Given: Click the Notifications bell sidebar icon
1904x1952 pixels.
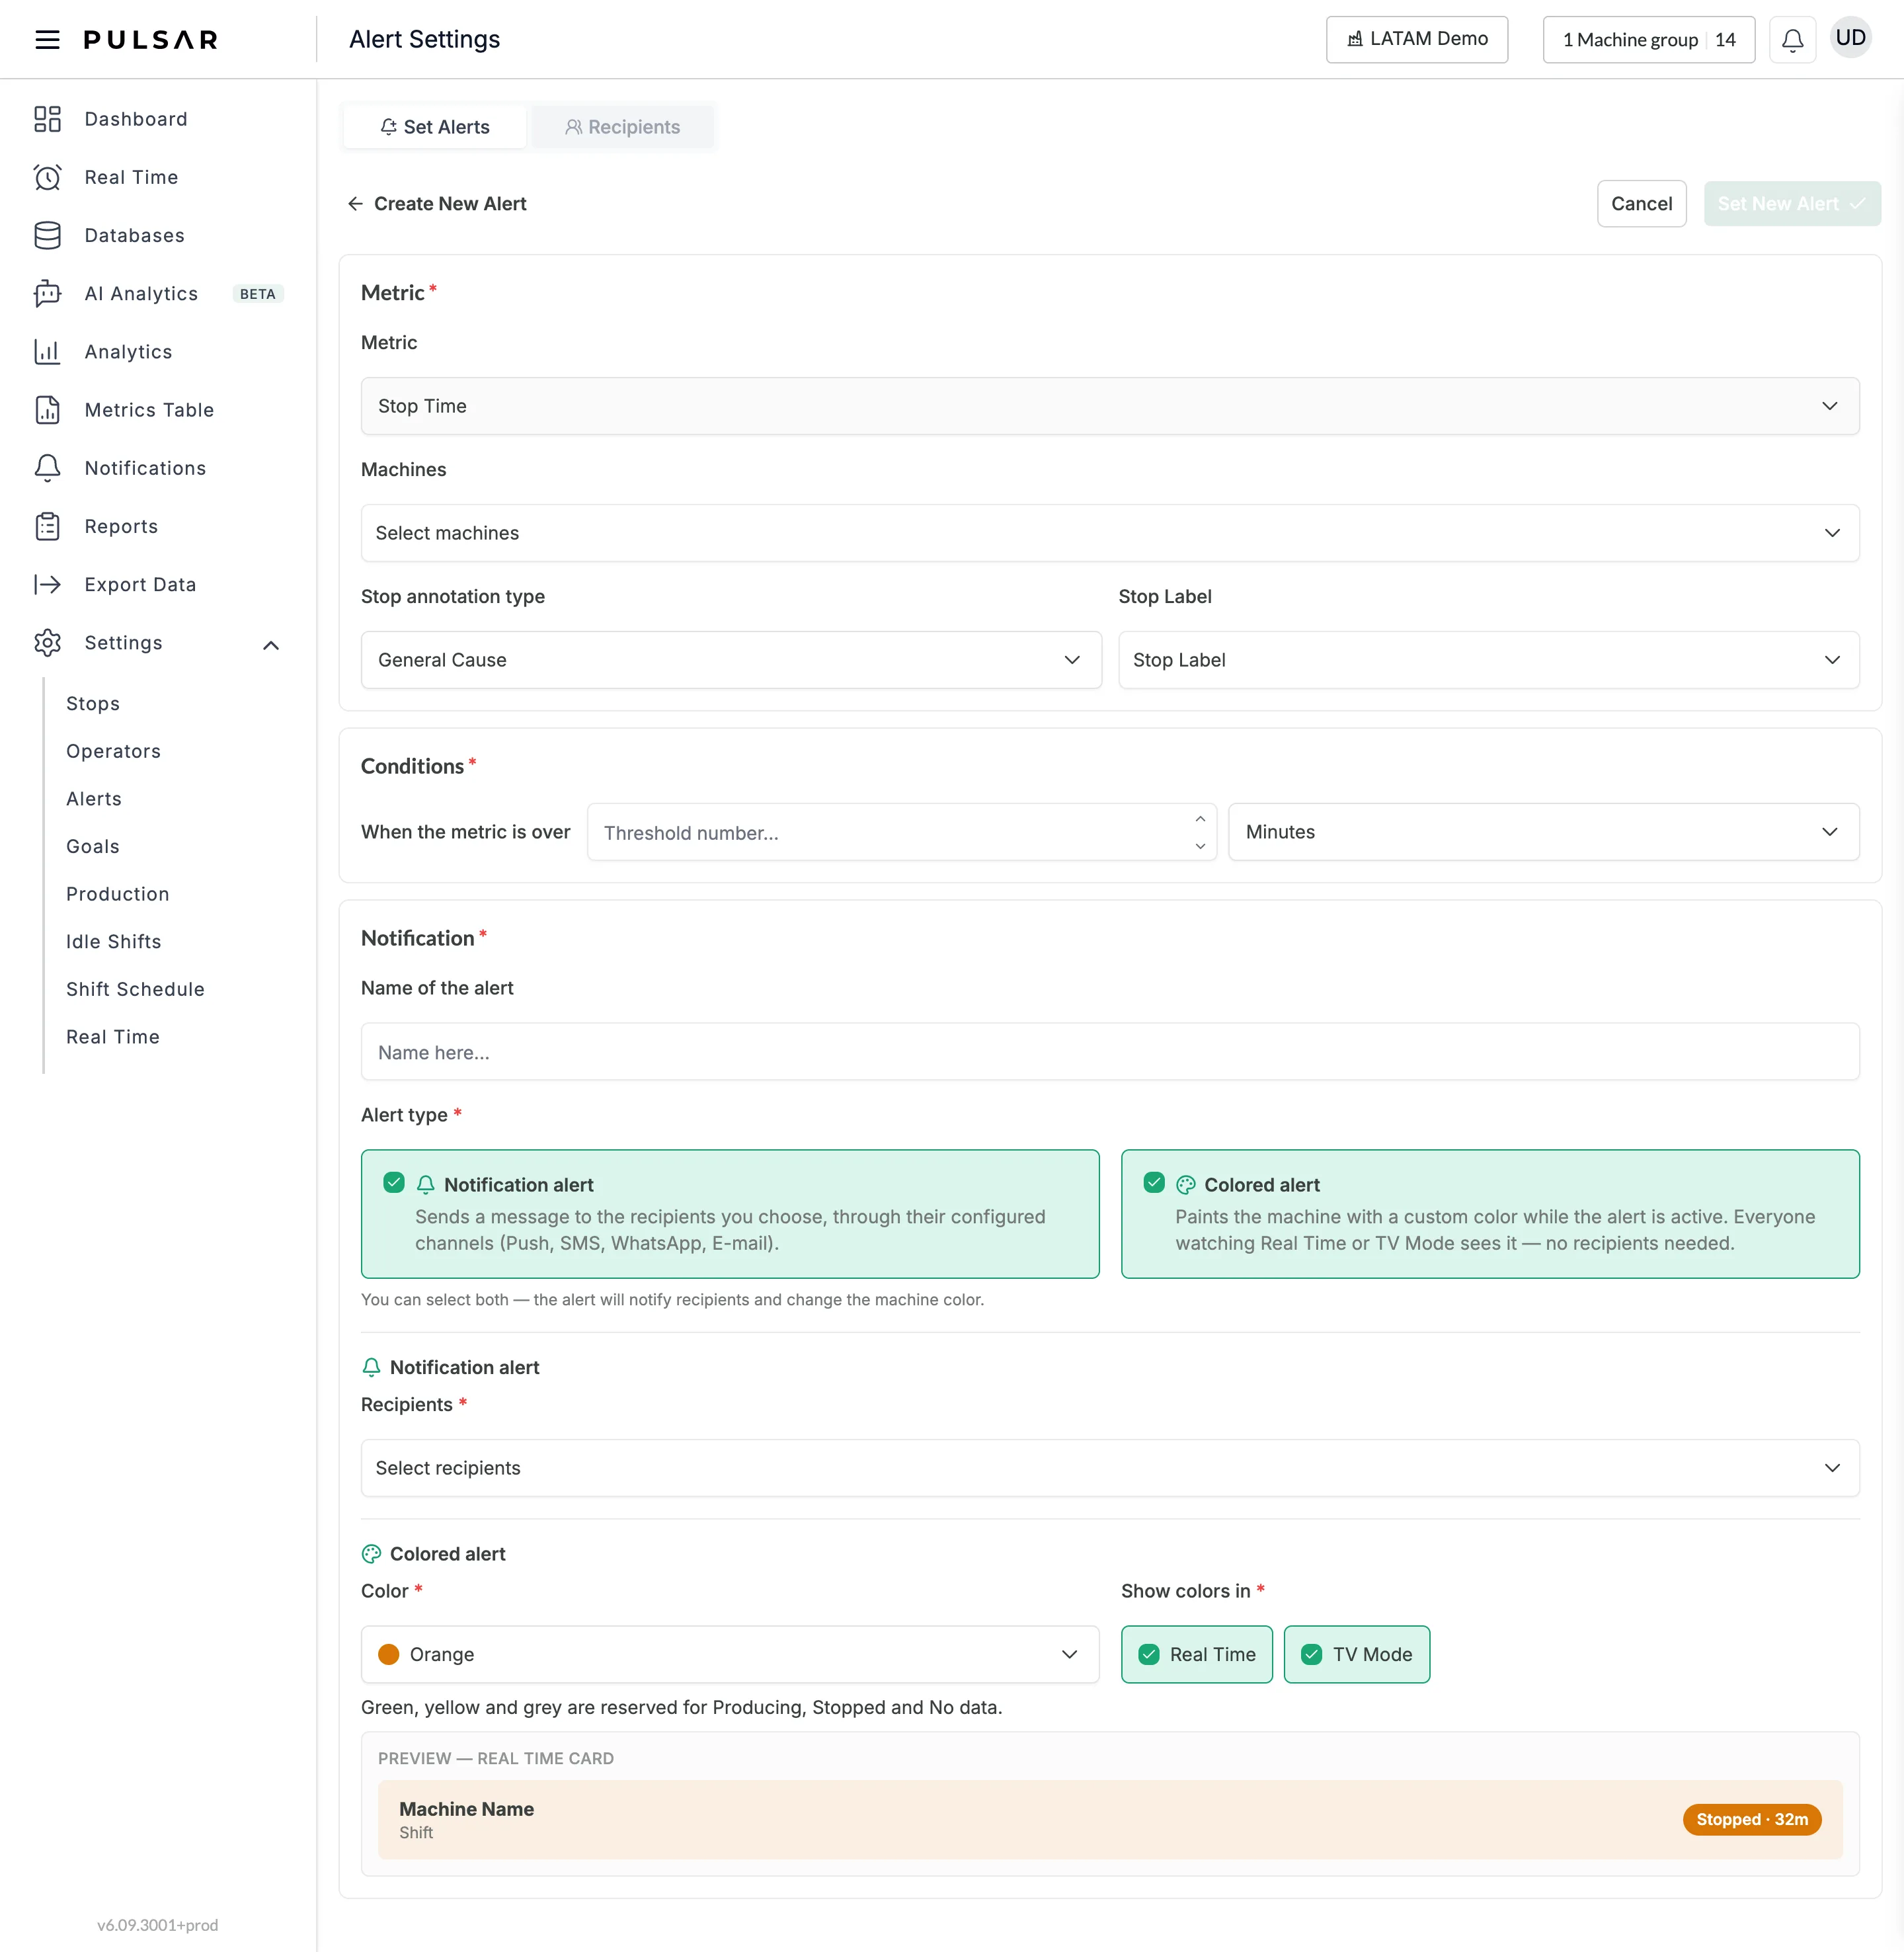Looking at the screenshot, I should click(47, 468).
